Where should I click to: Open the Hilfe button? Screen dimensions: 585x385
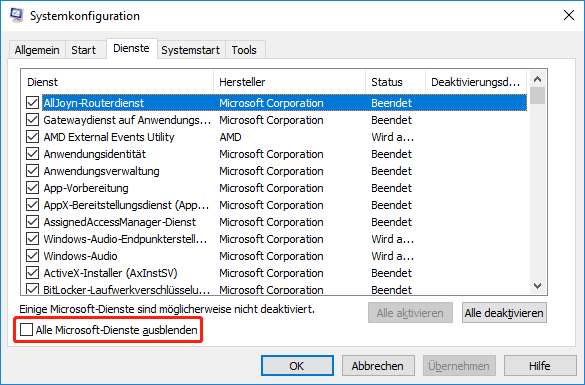point(540,366)
